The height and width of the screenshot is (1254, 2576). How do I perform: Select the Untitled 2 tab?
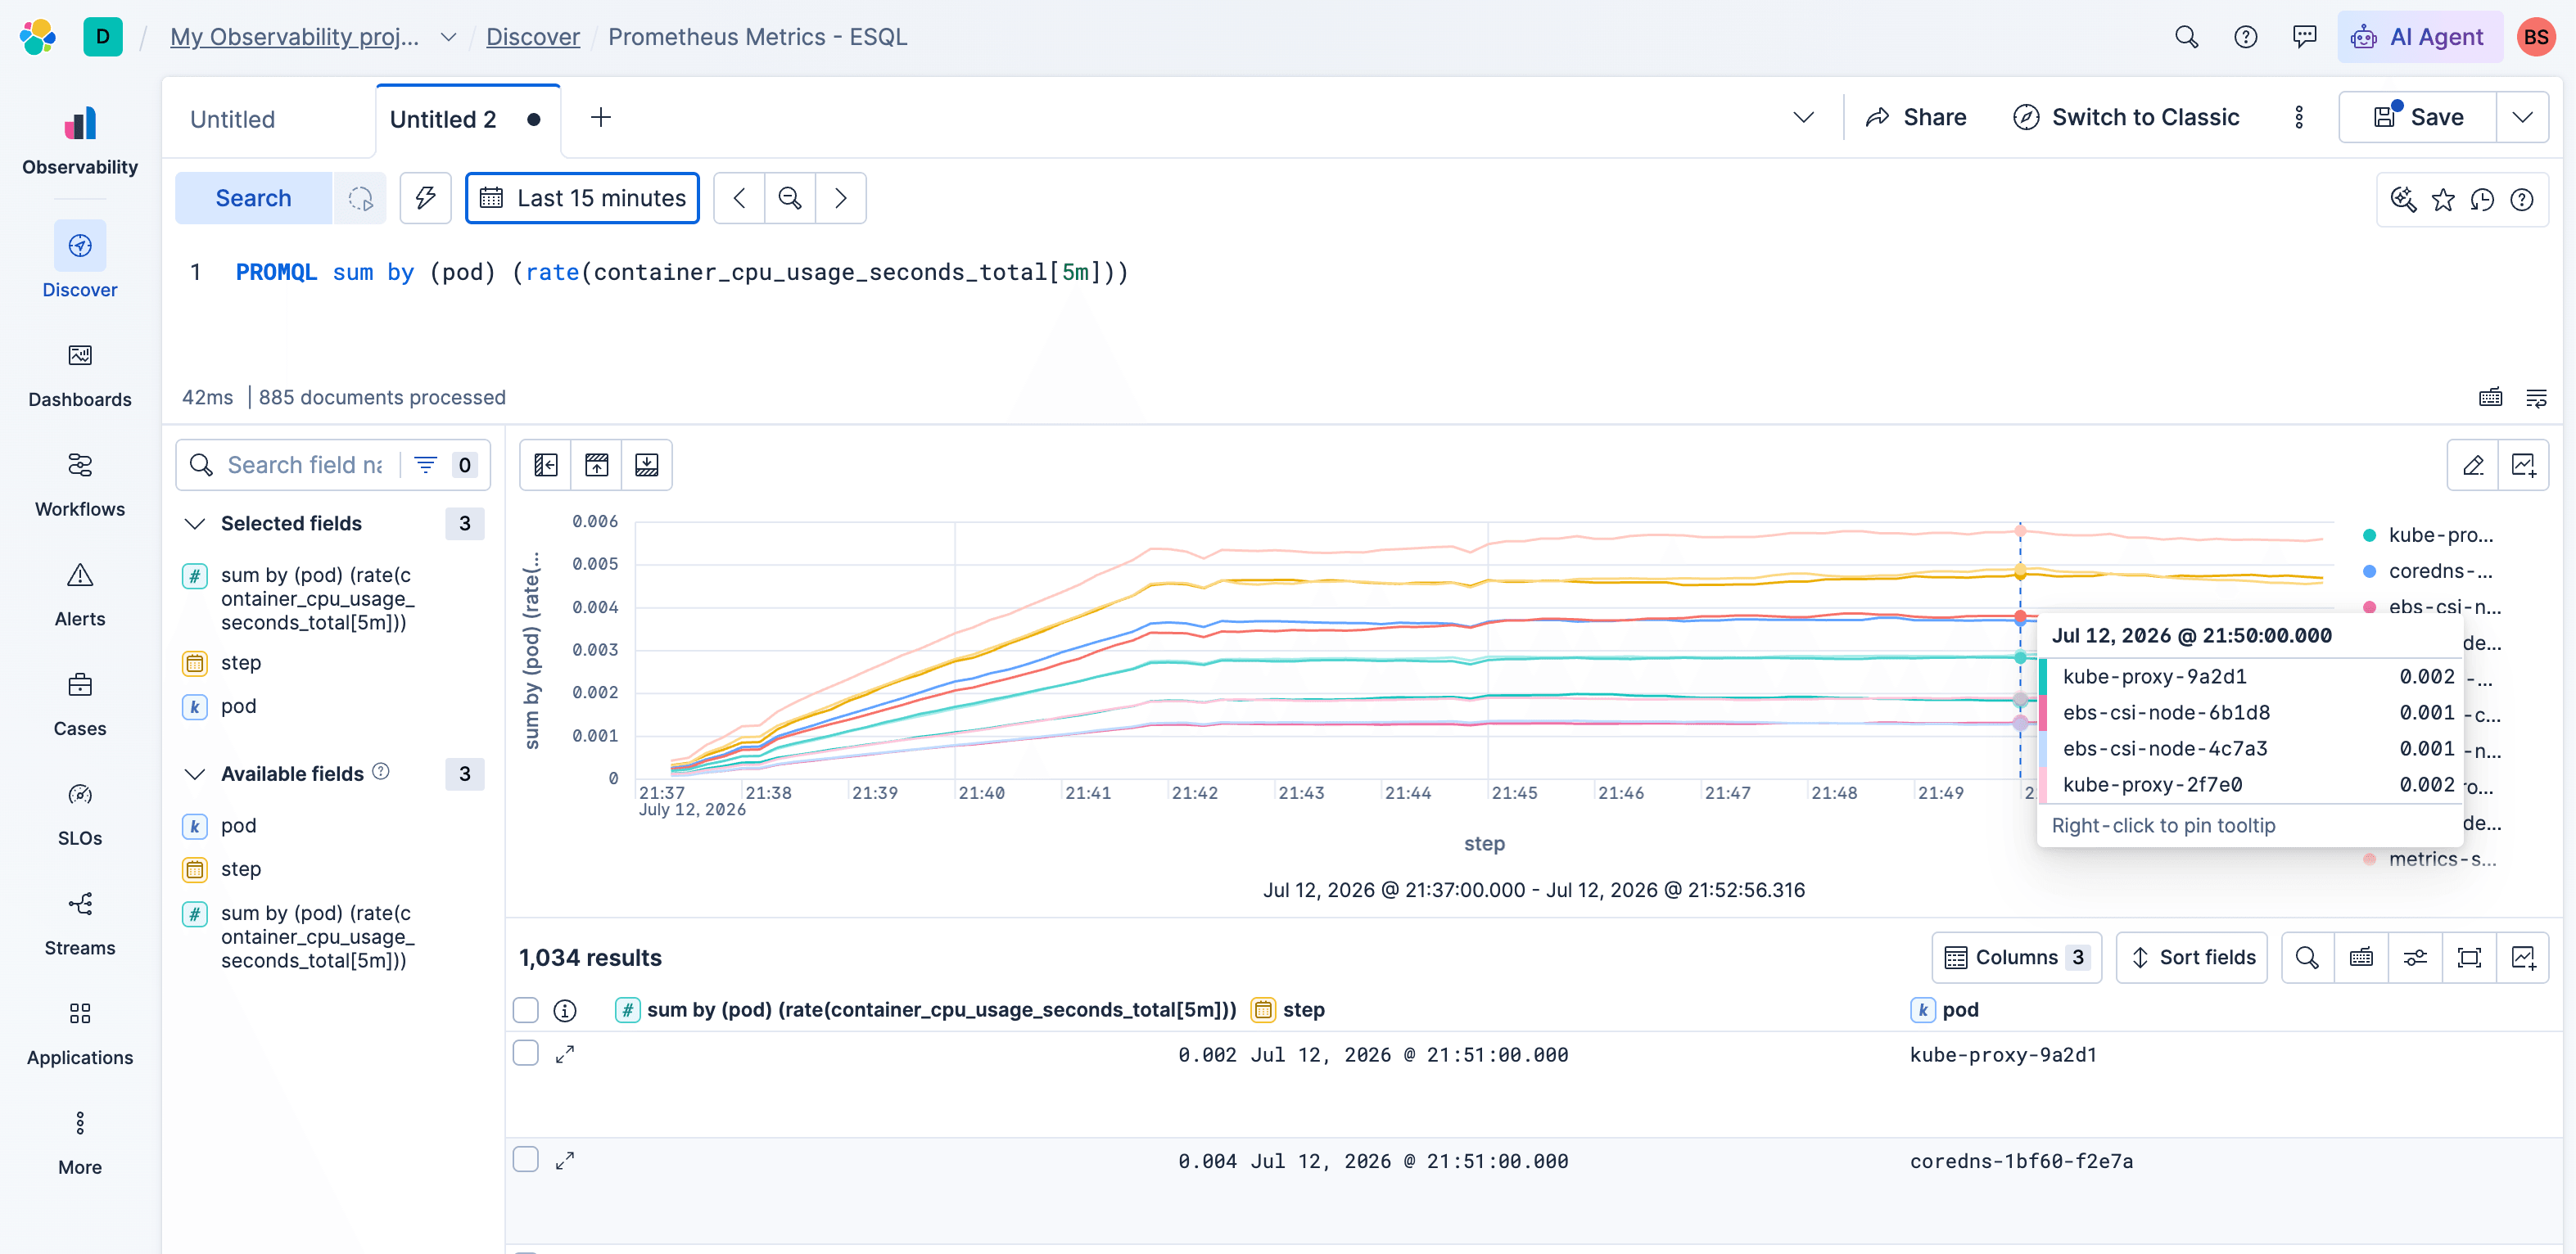pyautogui.click(x=443, y=120)
